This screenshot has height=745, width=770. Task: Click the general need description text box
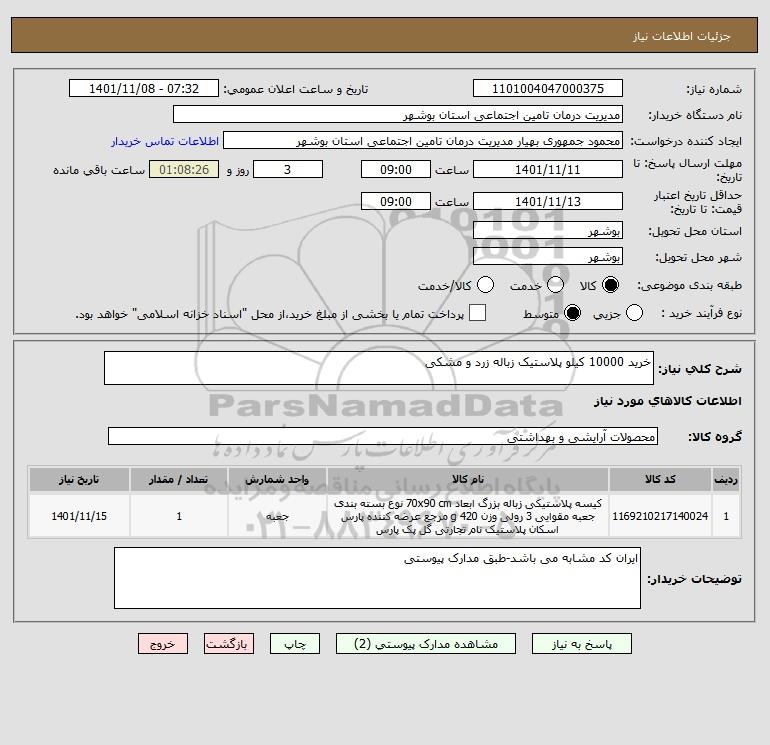point(379,368)
